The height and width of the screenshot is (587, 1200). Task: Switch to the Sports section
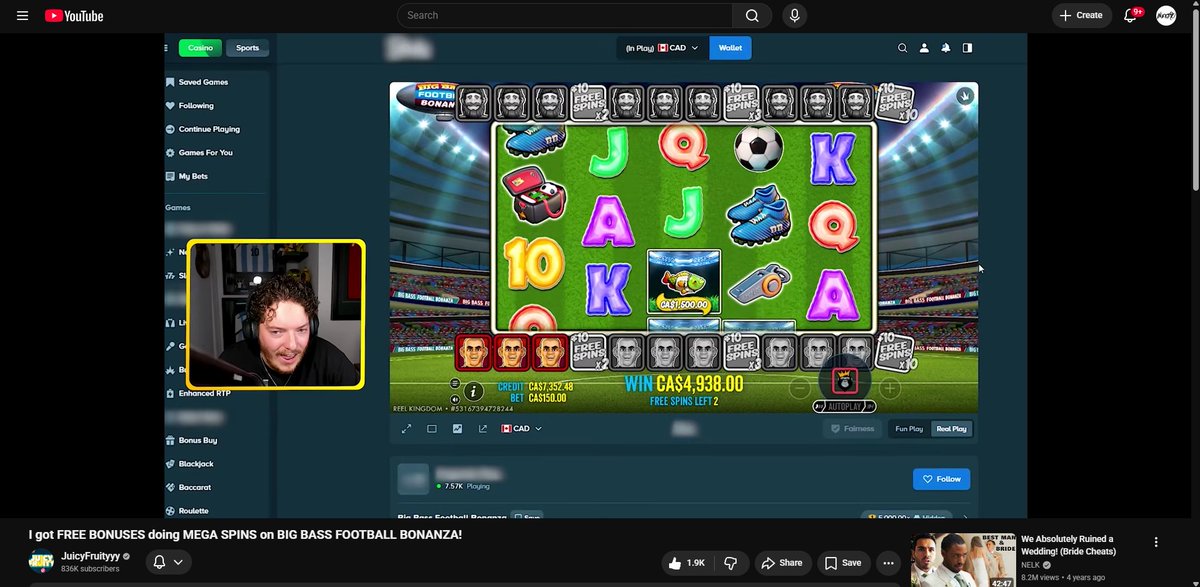pyautogui.click(x=247, y=47)
